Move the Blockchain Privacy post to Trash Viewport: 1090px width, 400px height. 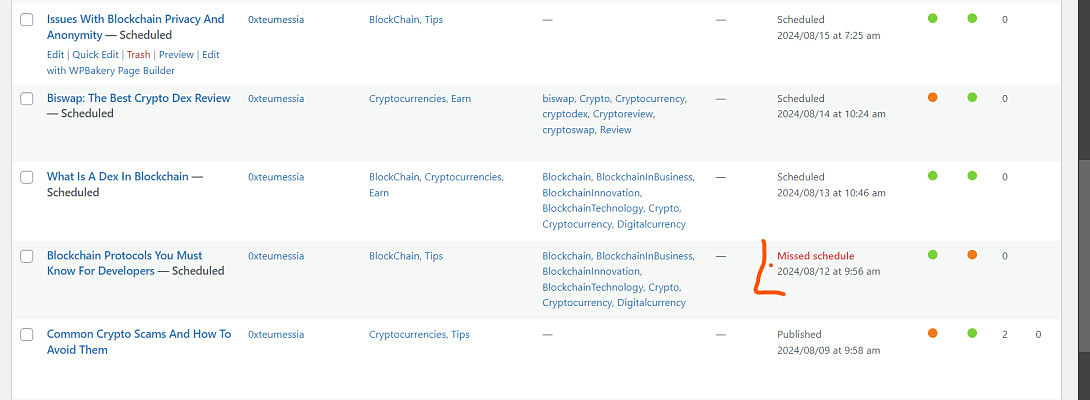point(138,55)
